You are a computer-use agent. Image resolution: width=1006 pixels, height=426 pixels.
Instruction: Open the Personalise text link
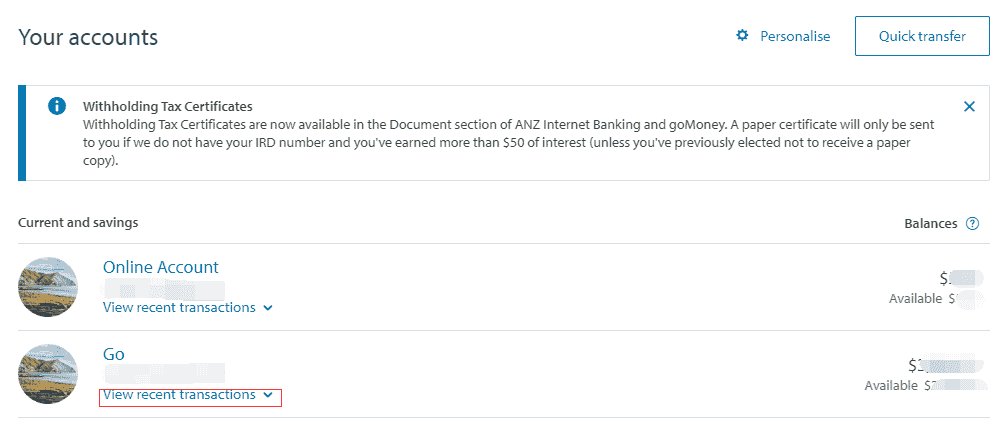click(795, 36)
